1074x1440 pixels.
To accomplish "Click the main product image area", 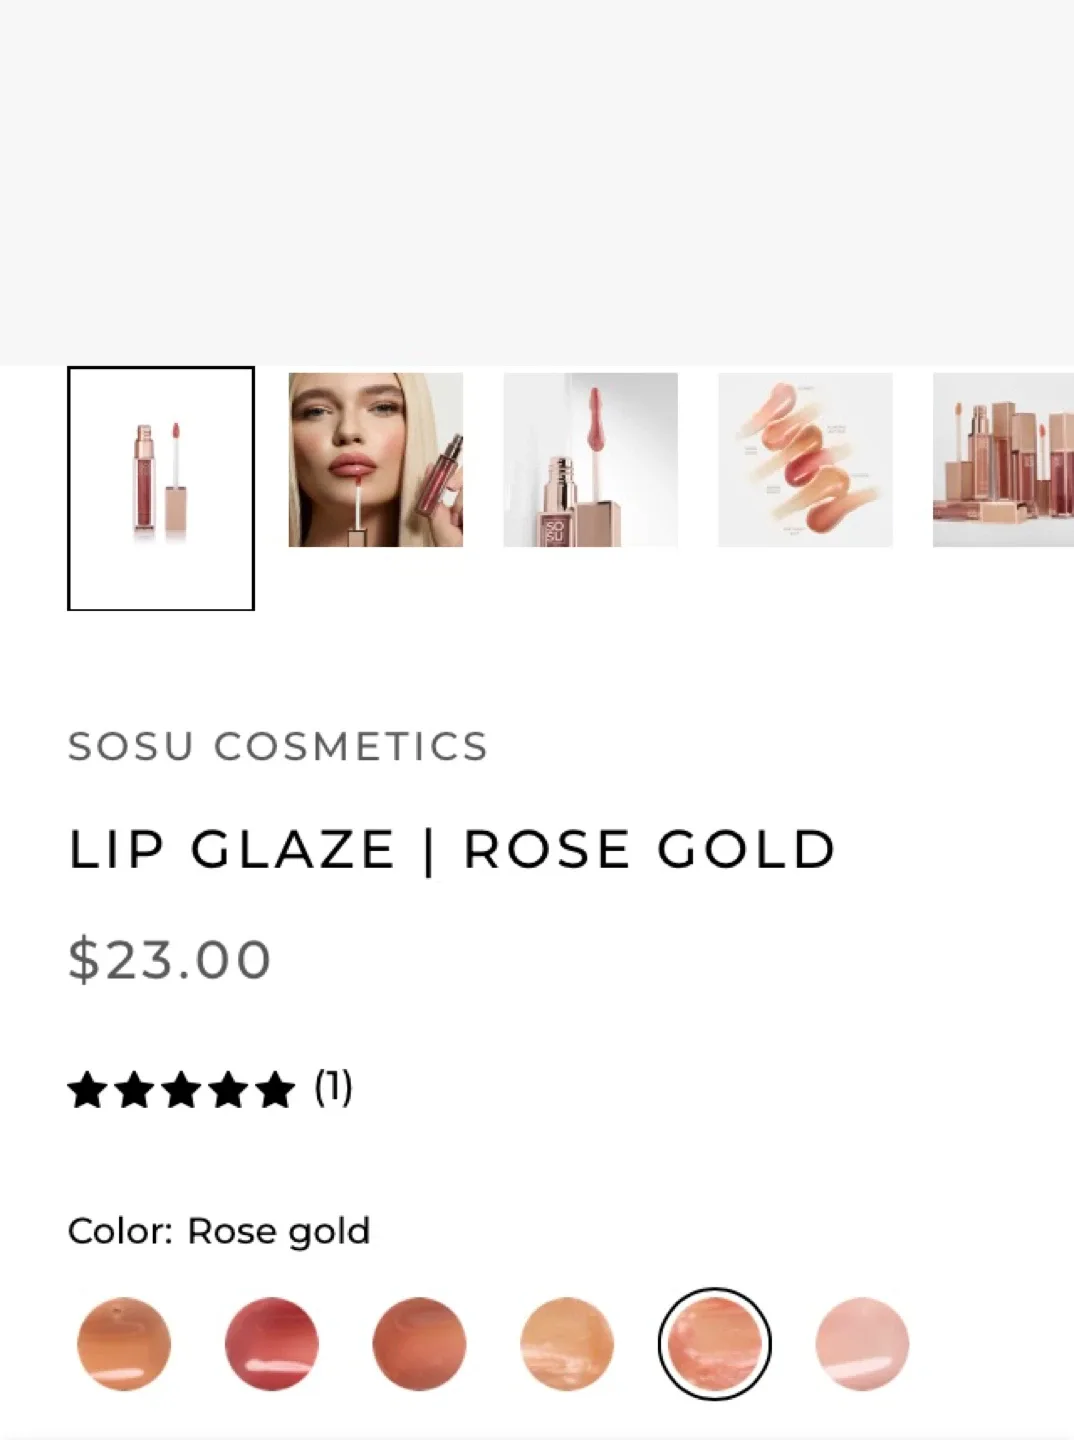I will 537,180.
